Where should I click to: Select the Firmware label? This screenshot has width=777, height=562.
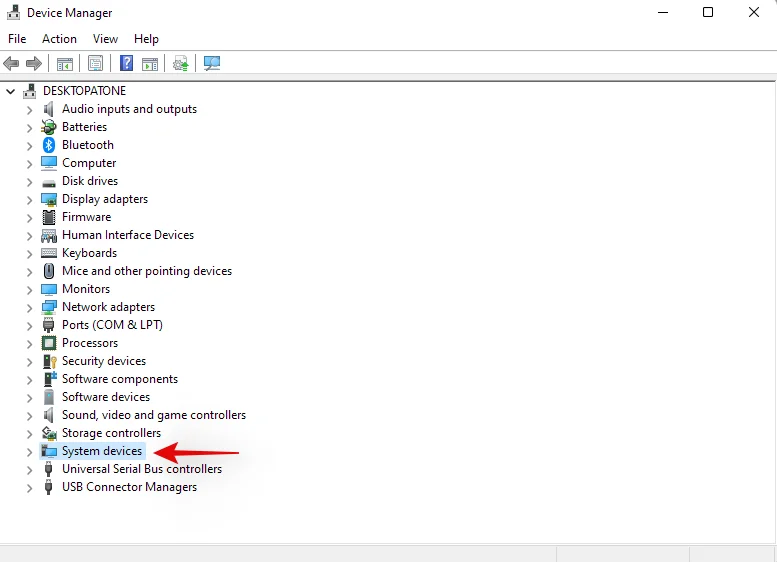click(86, 217)
